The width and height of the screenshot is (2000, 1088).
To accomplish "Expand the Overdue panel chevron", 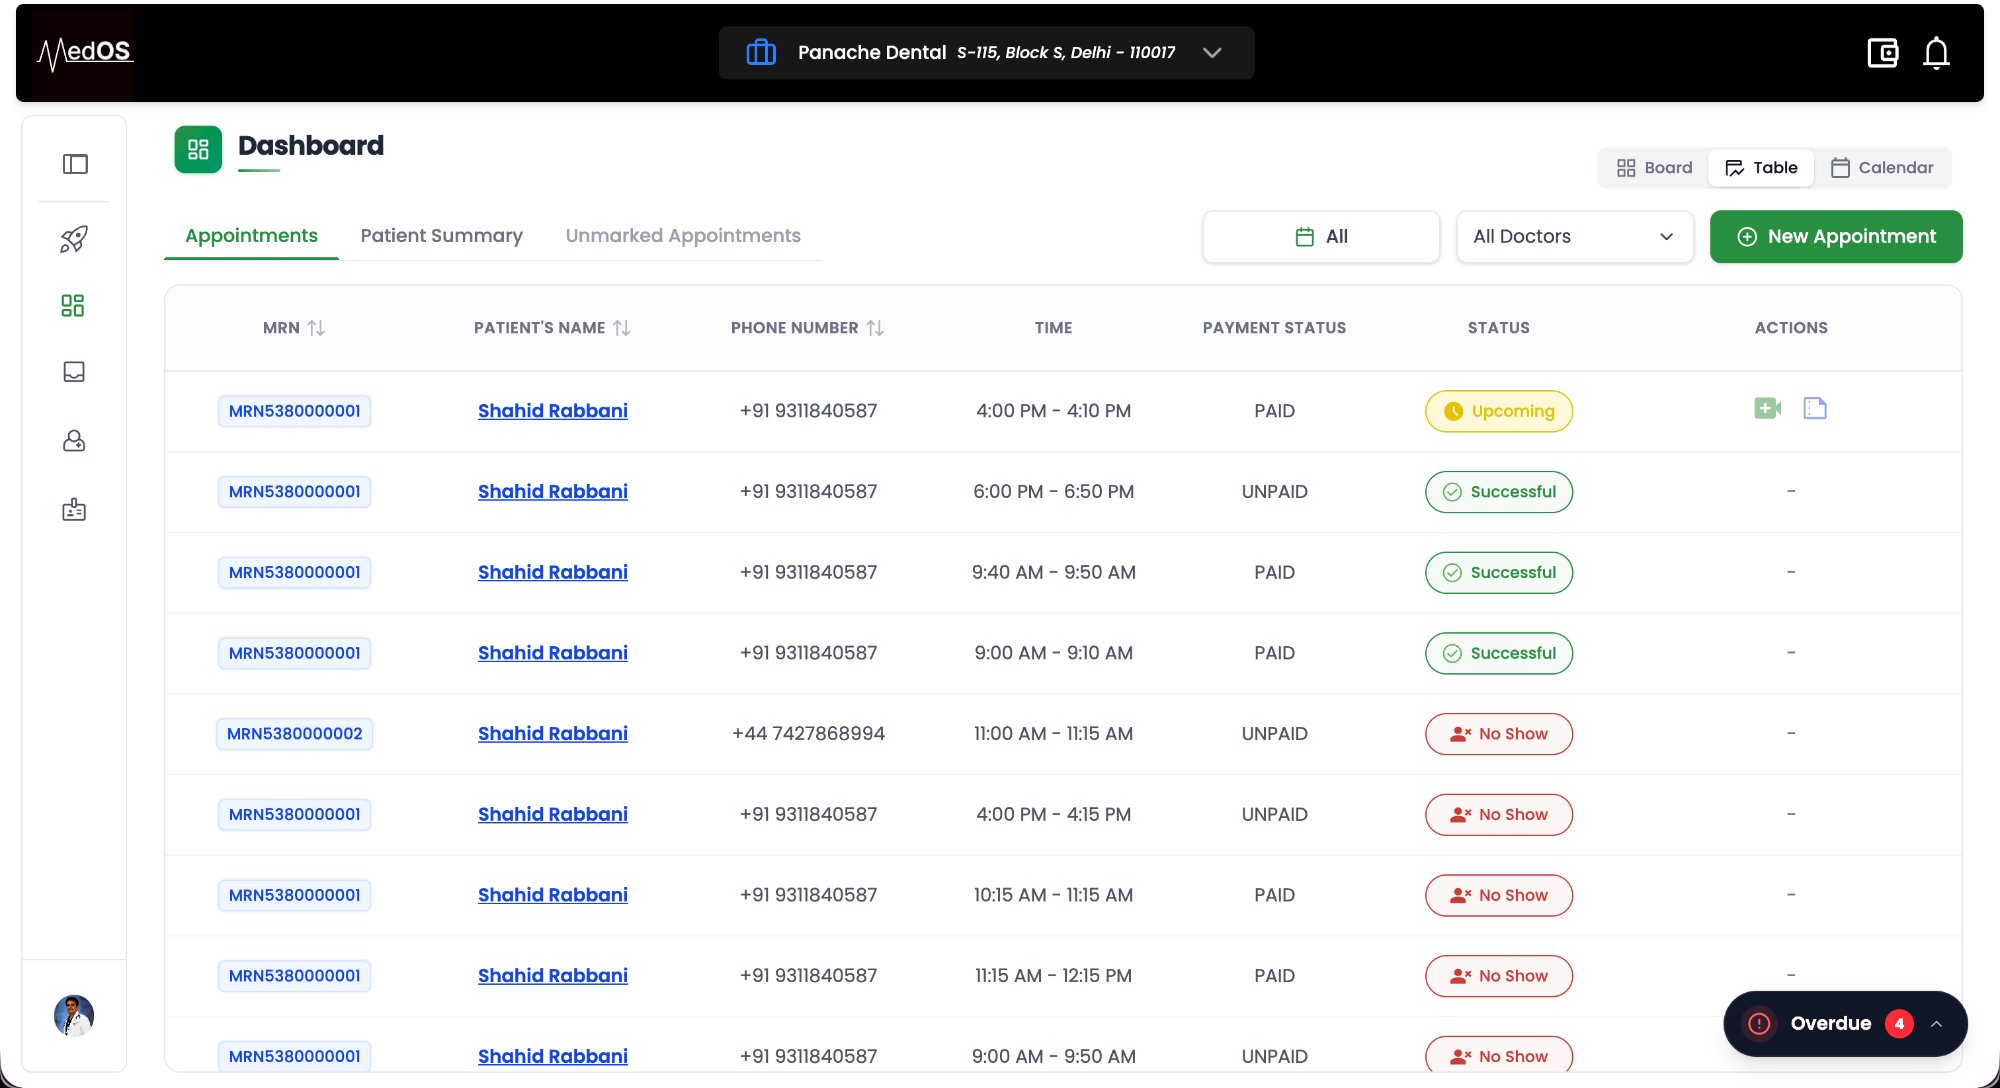I will pos(1936,1024).
